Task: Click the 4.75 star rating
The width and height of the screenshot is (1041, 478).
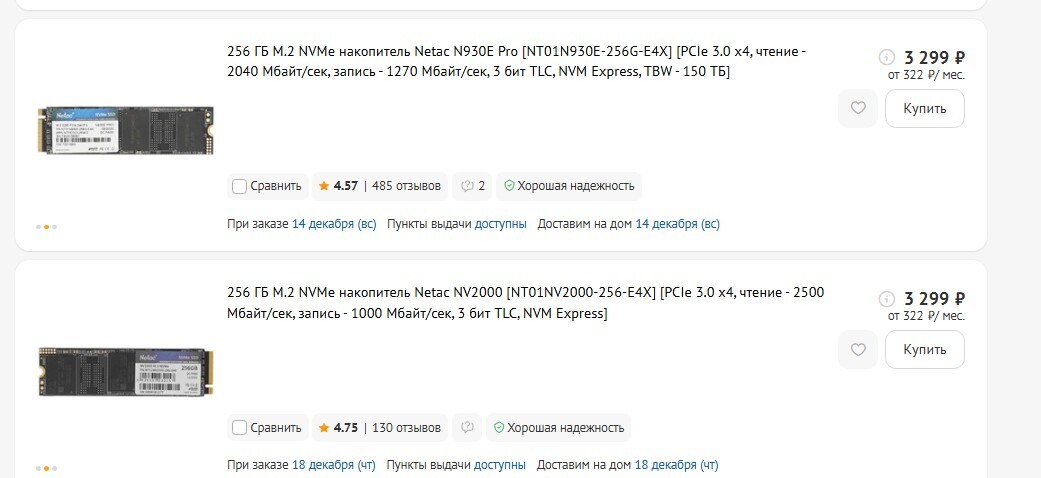Action: point(338,428)
